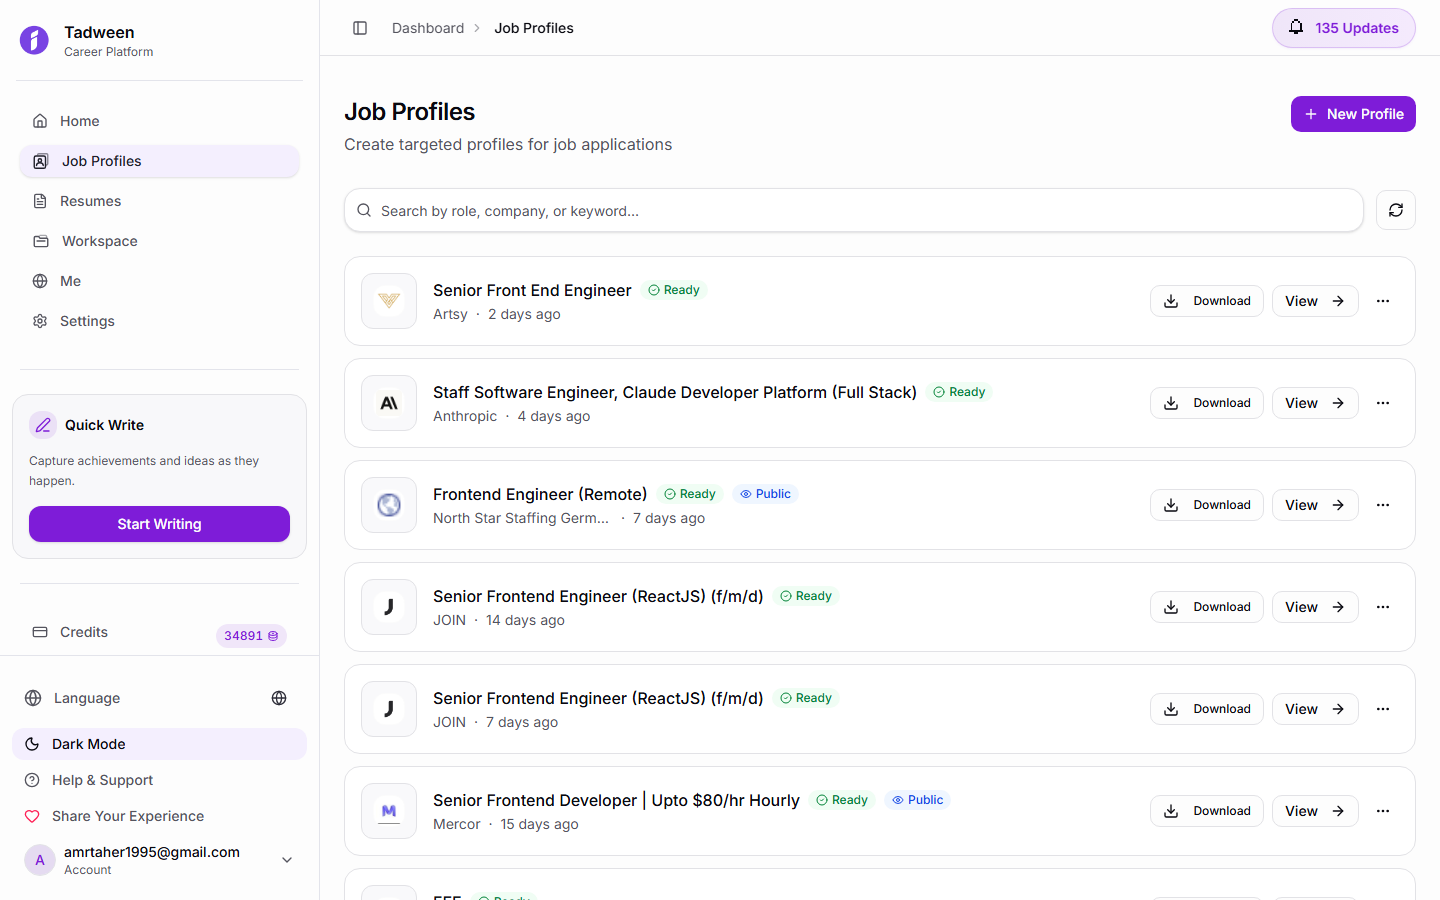
Task: Download the Anthropic Staff Software Engineer profile
Action: (x=1207, y=403)
